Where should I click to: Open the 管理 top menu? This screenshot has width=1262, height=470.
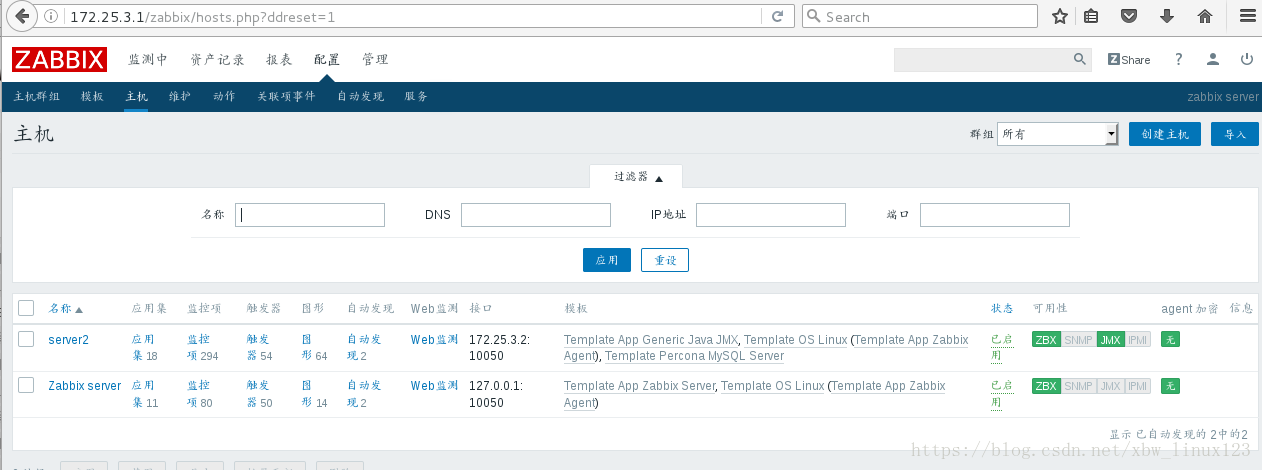pos(375,60)
